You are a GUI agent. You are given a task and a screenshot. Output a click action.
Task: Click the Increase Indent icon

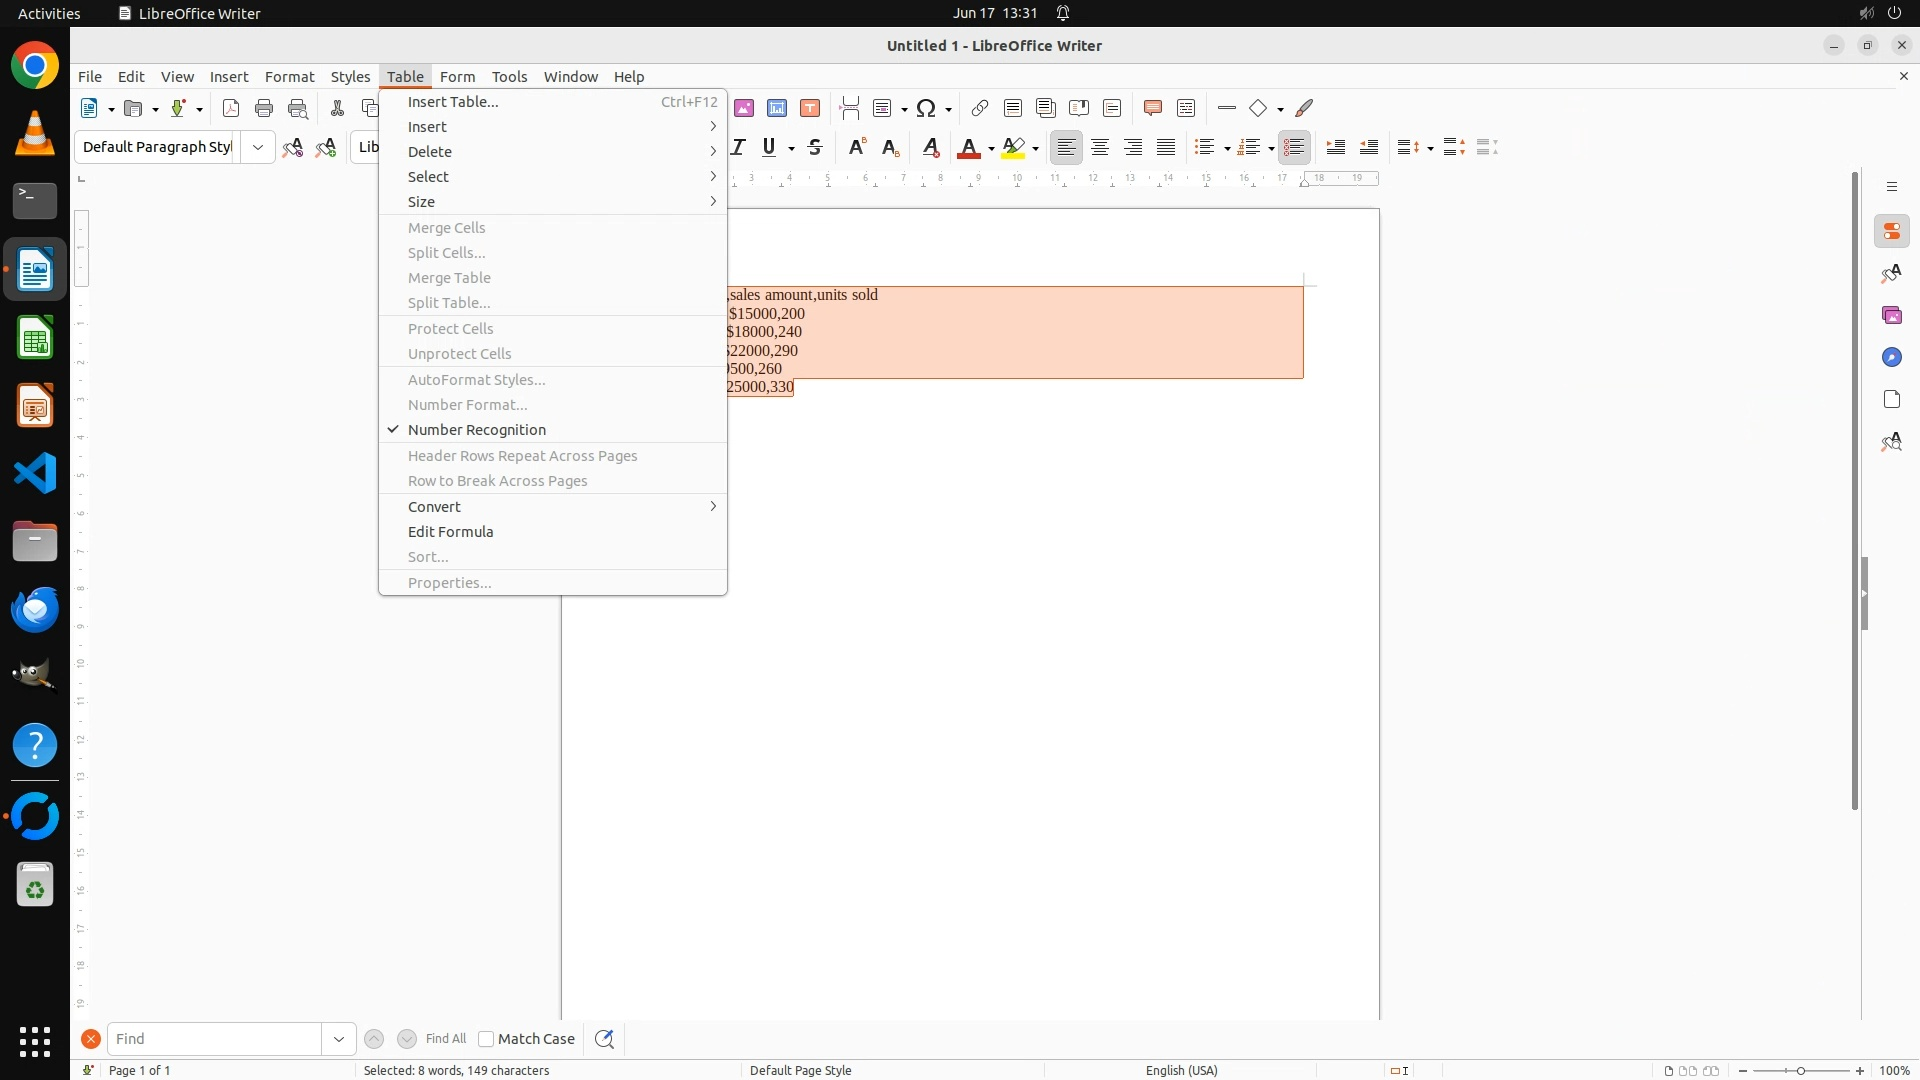pyautogui.click(x=1336, y=147)
